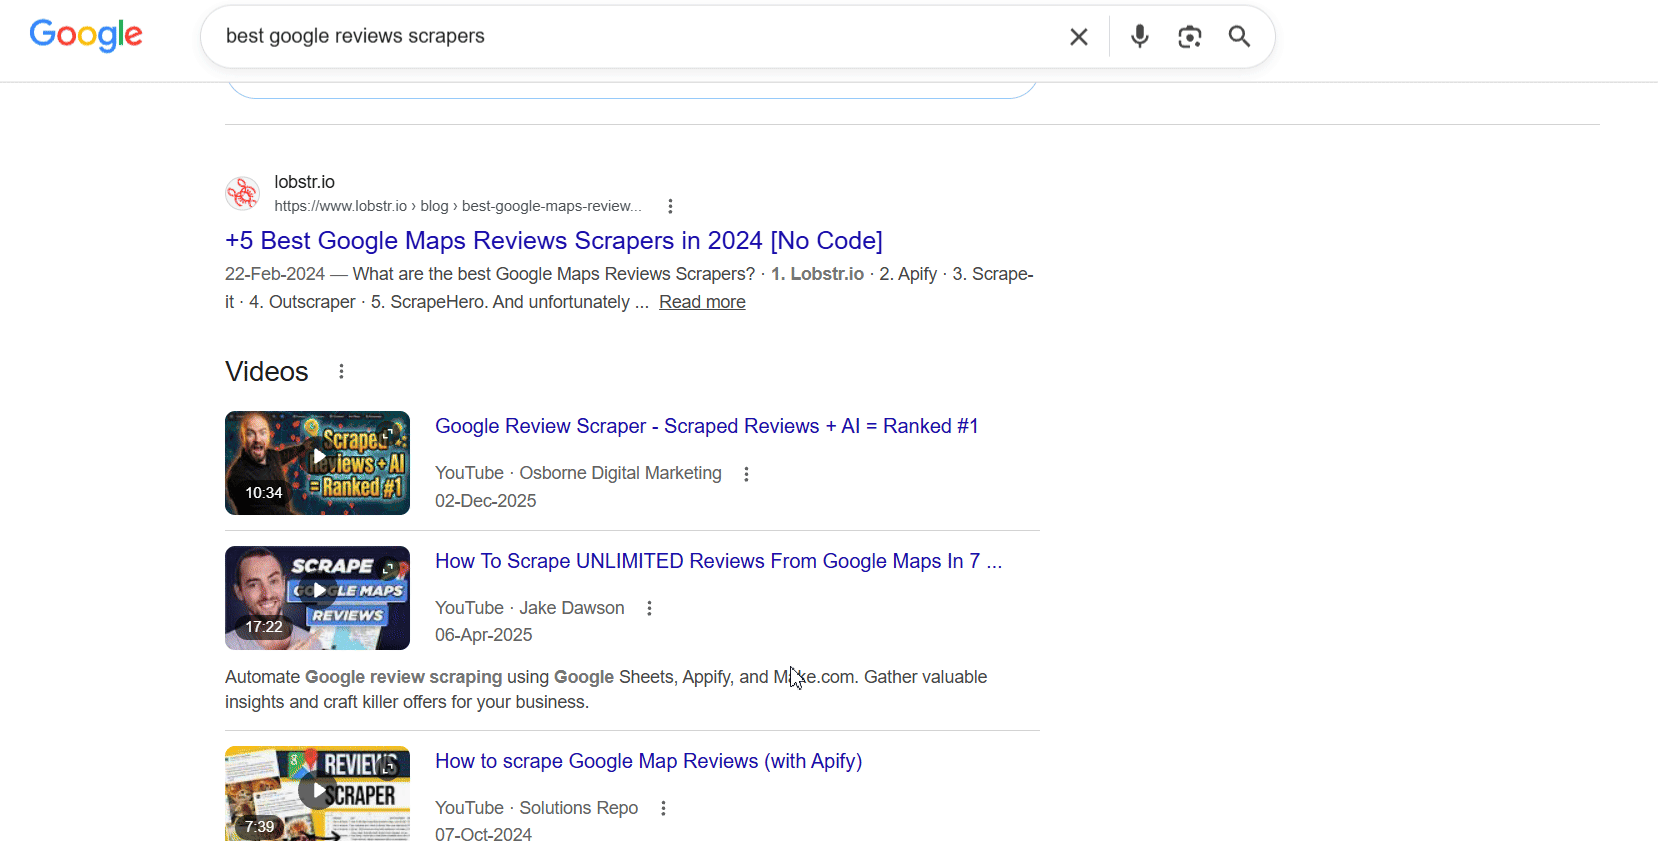Open How to scrape Google Map Reviews link
This screenshot has width=1658, height=841.
pyautogui.click(x=648, y=761)
